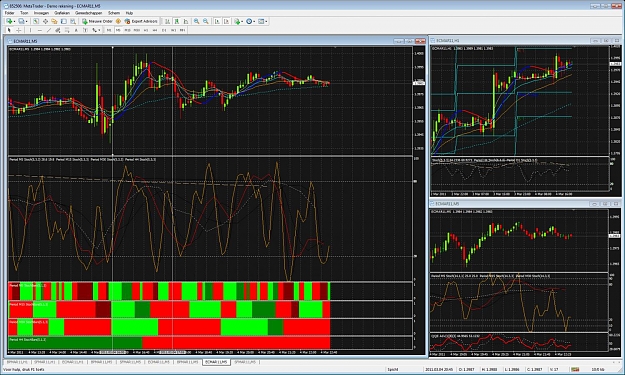Select the Text 'A' tool
625x375 pixels.
[x=76, y=30]
